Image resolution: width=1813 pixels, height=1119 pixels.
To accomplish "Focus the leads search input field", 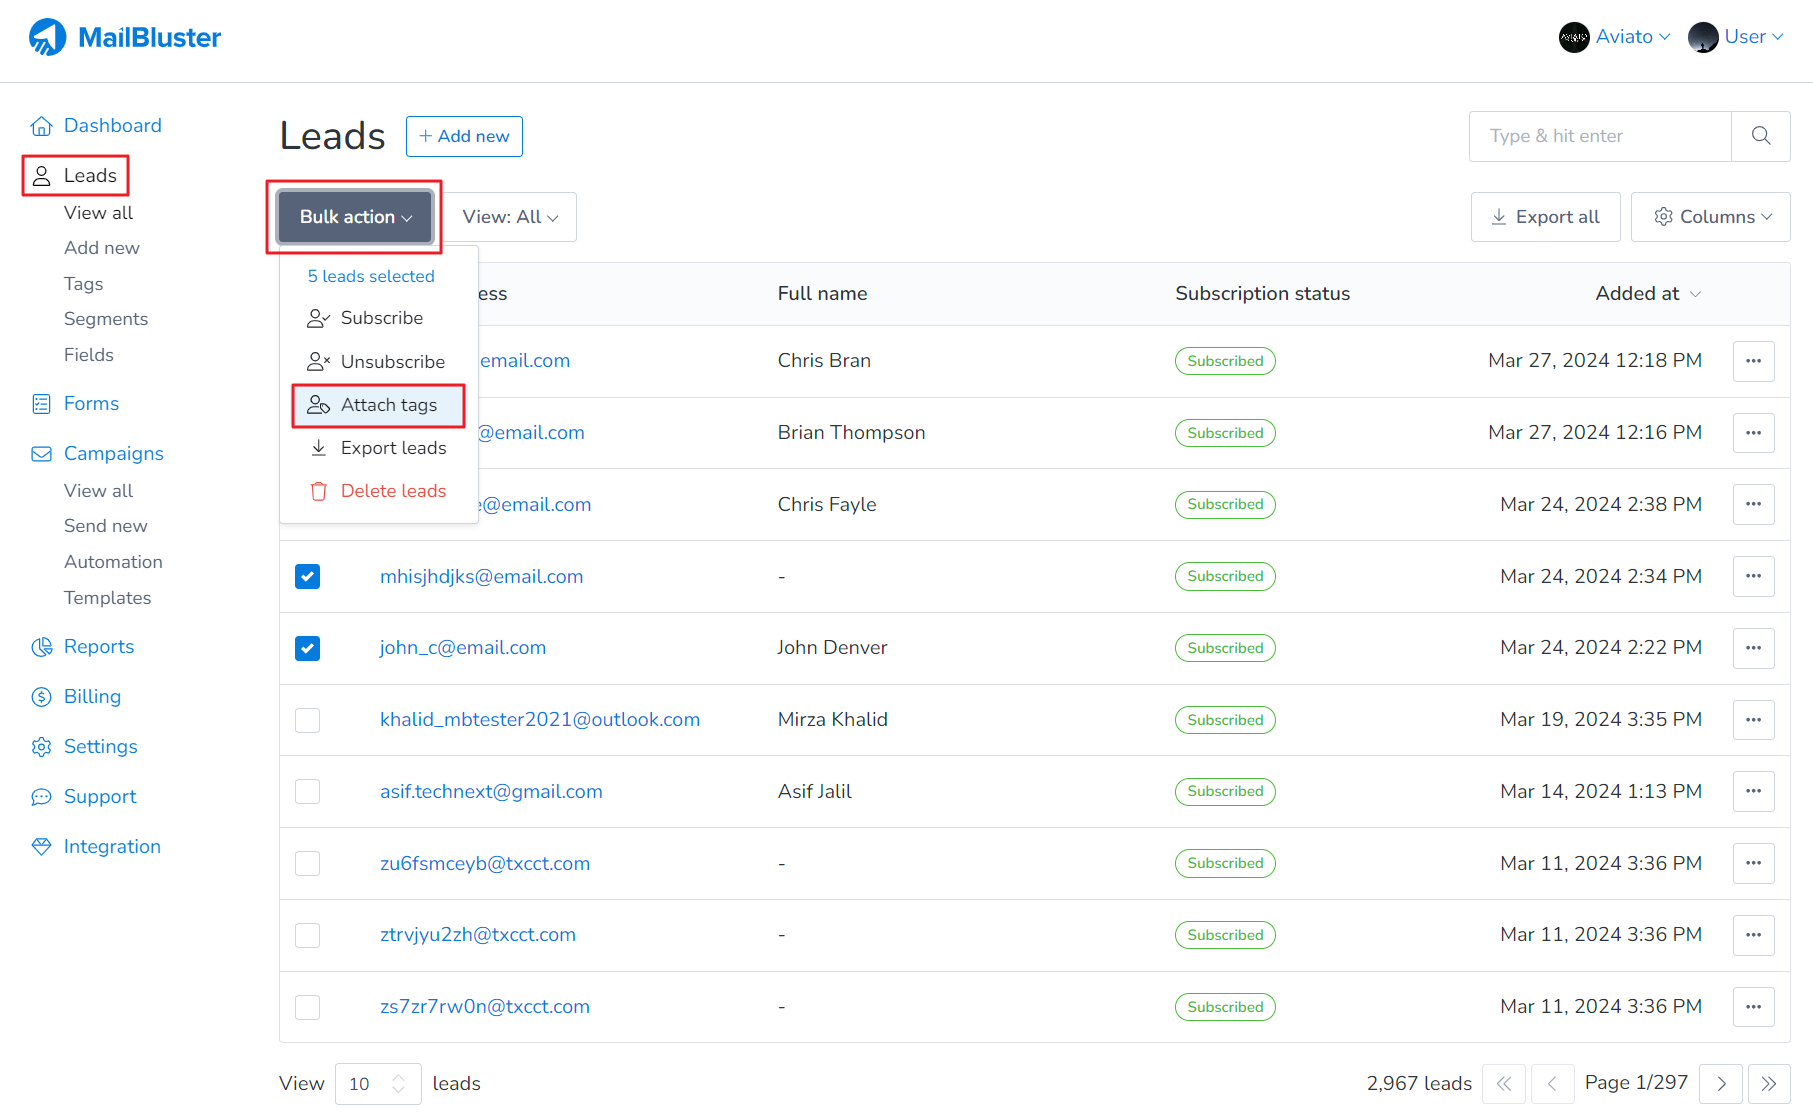I will [x=1600, y=136].
